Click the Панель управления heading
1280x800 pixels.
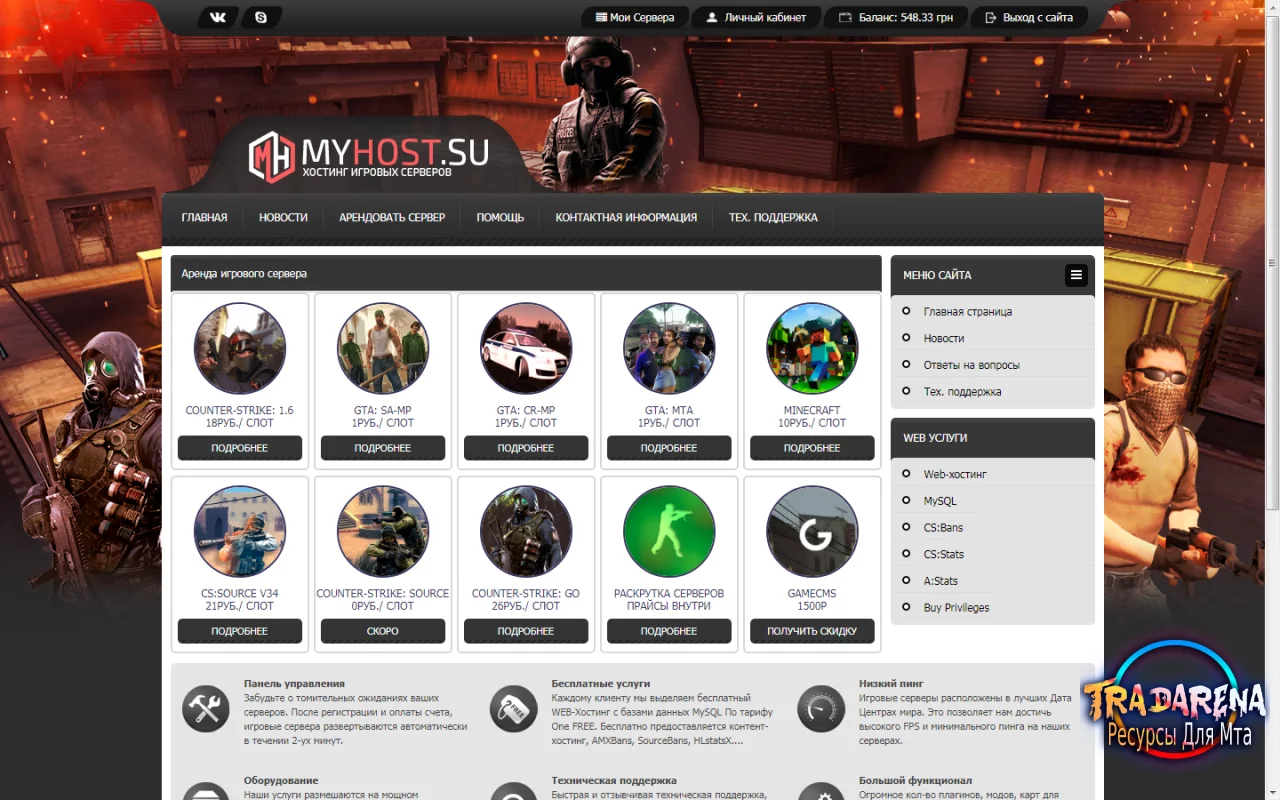294,684
